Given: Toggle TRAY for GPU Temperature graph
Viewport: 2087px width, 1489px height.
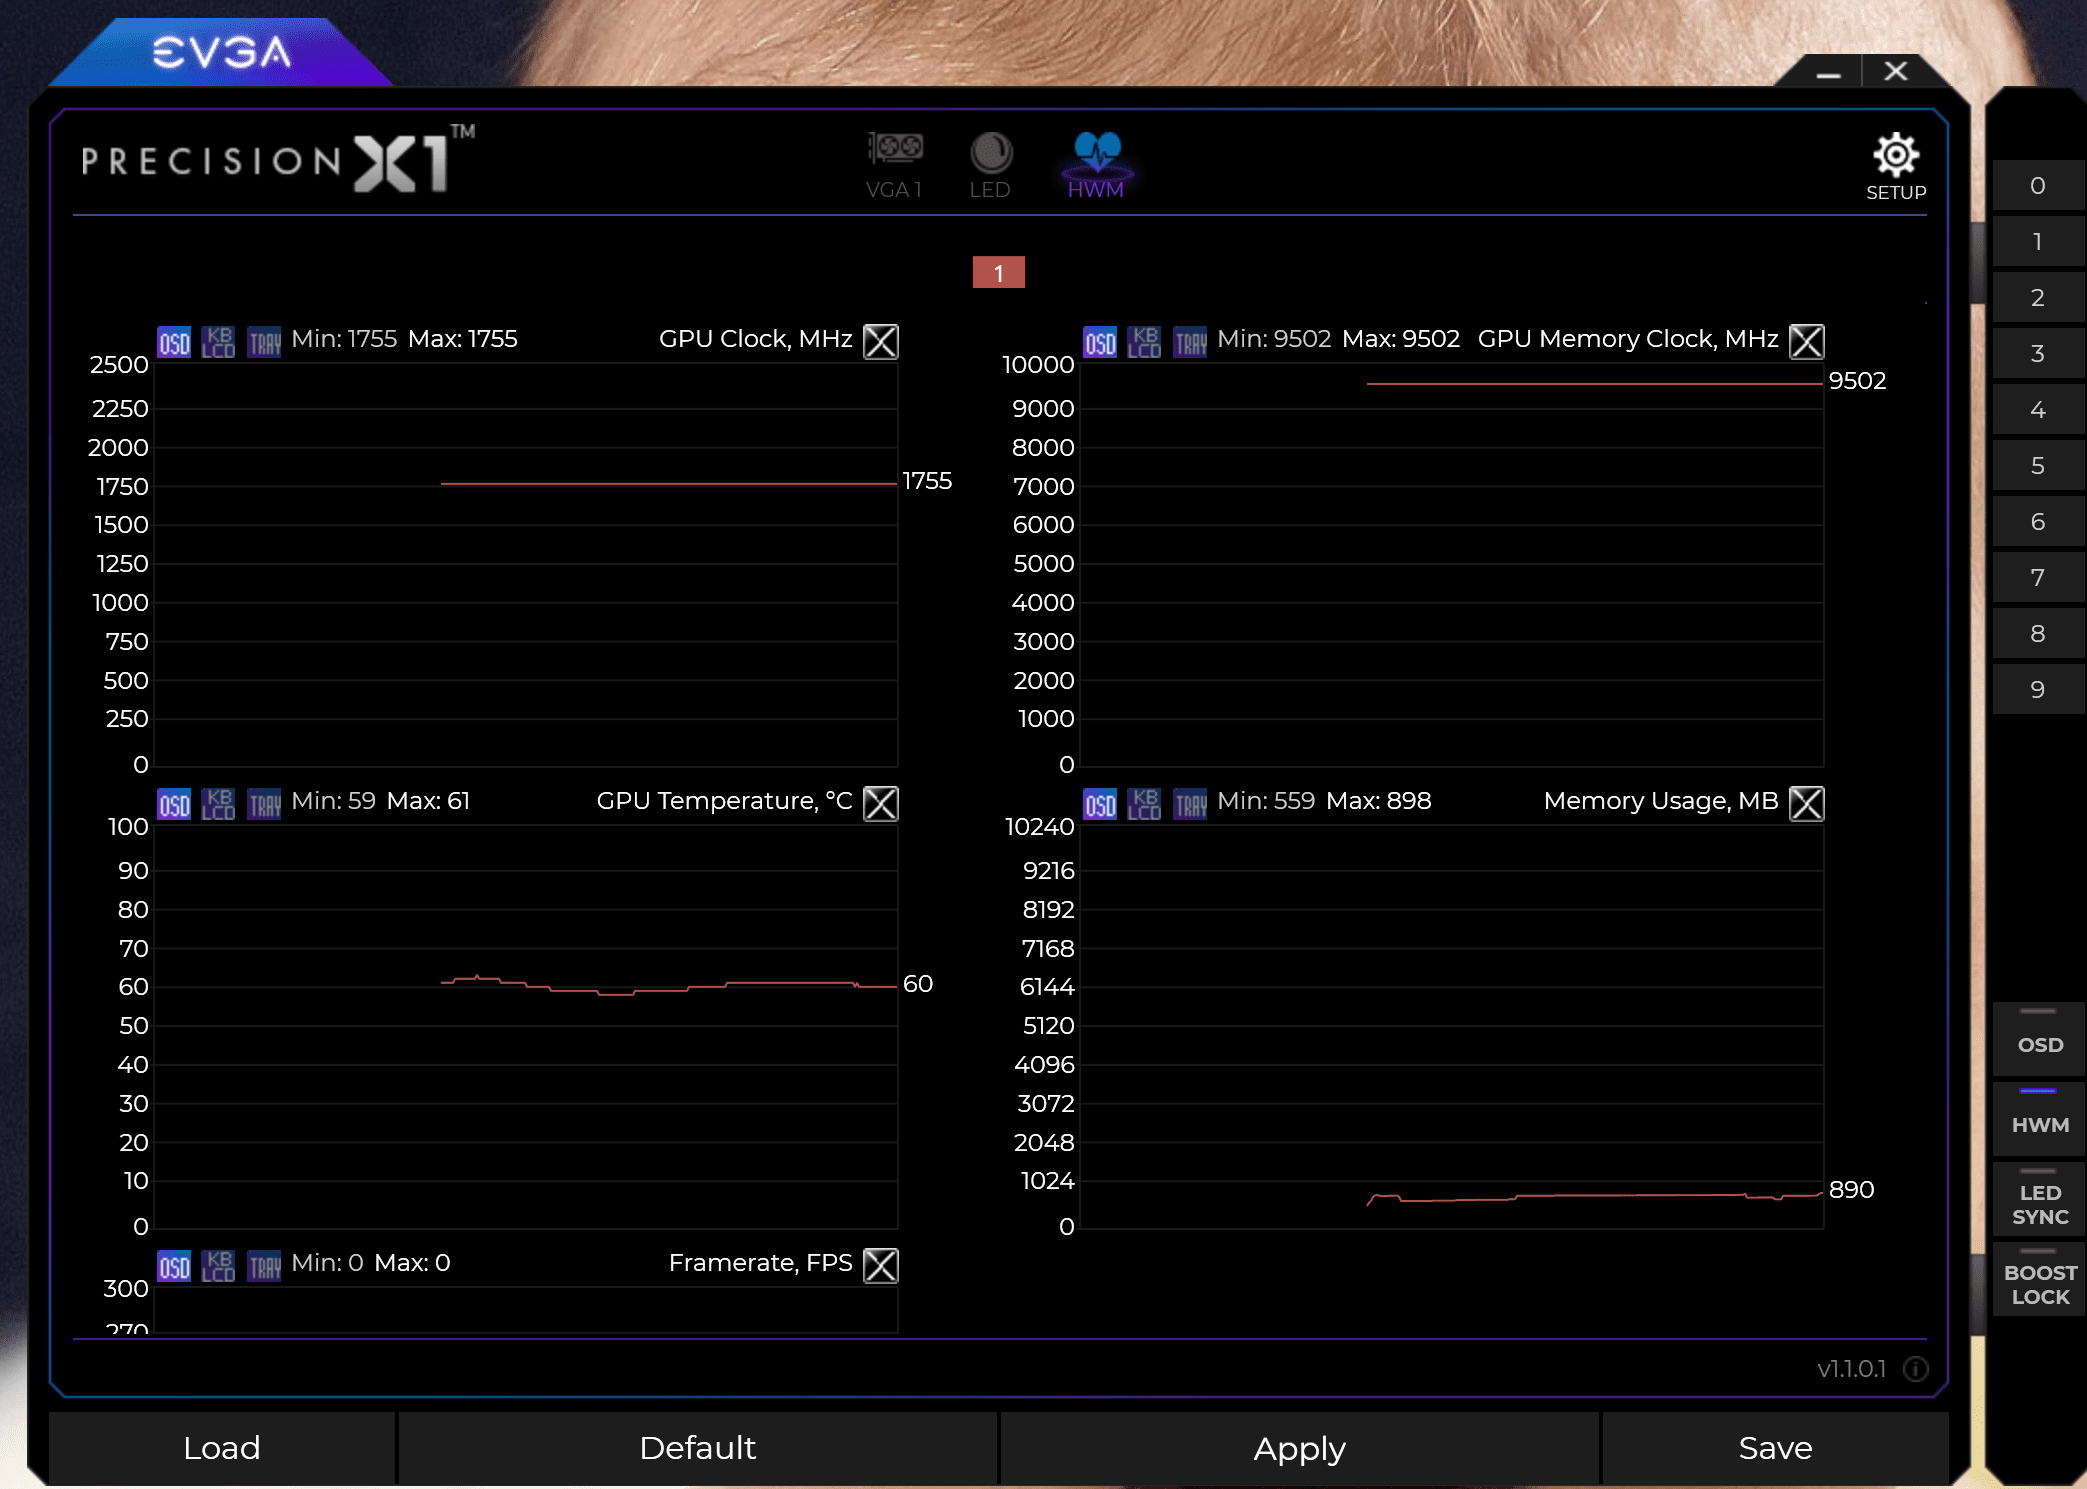Looking at the screenshot, I should click(x=264, y=804).
